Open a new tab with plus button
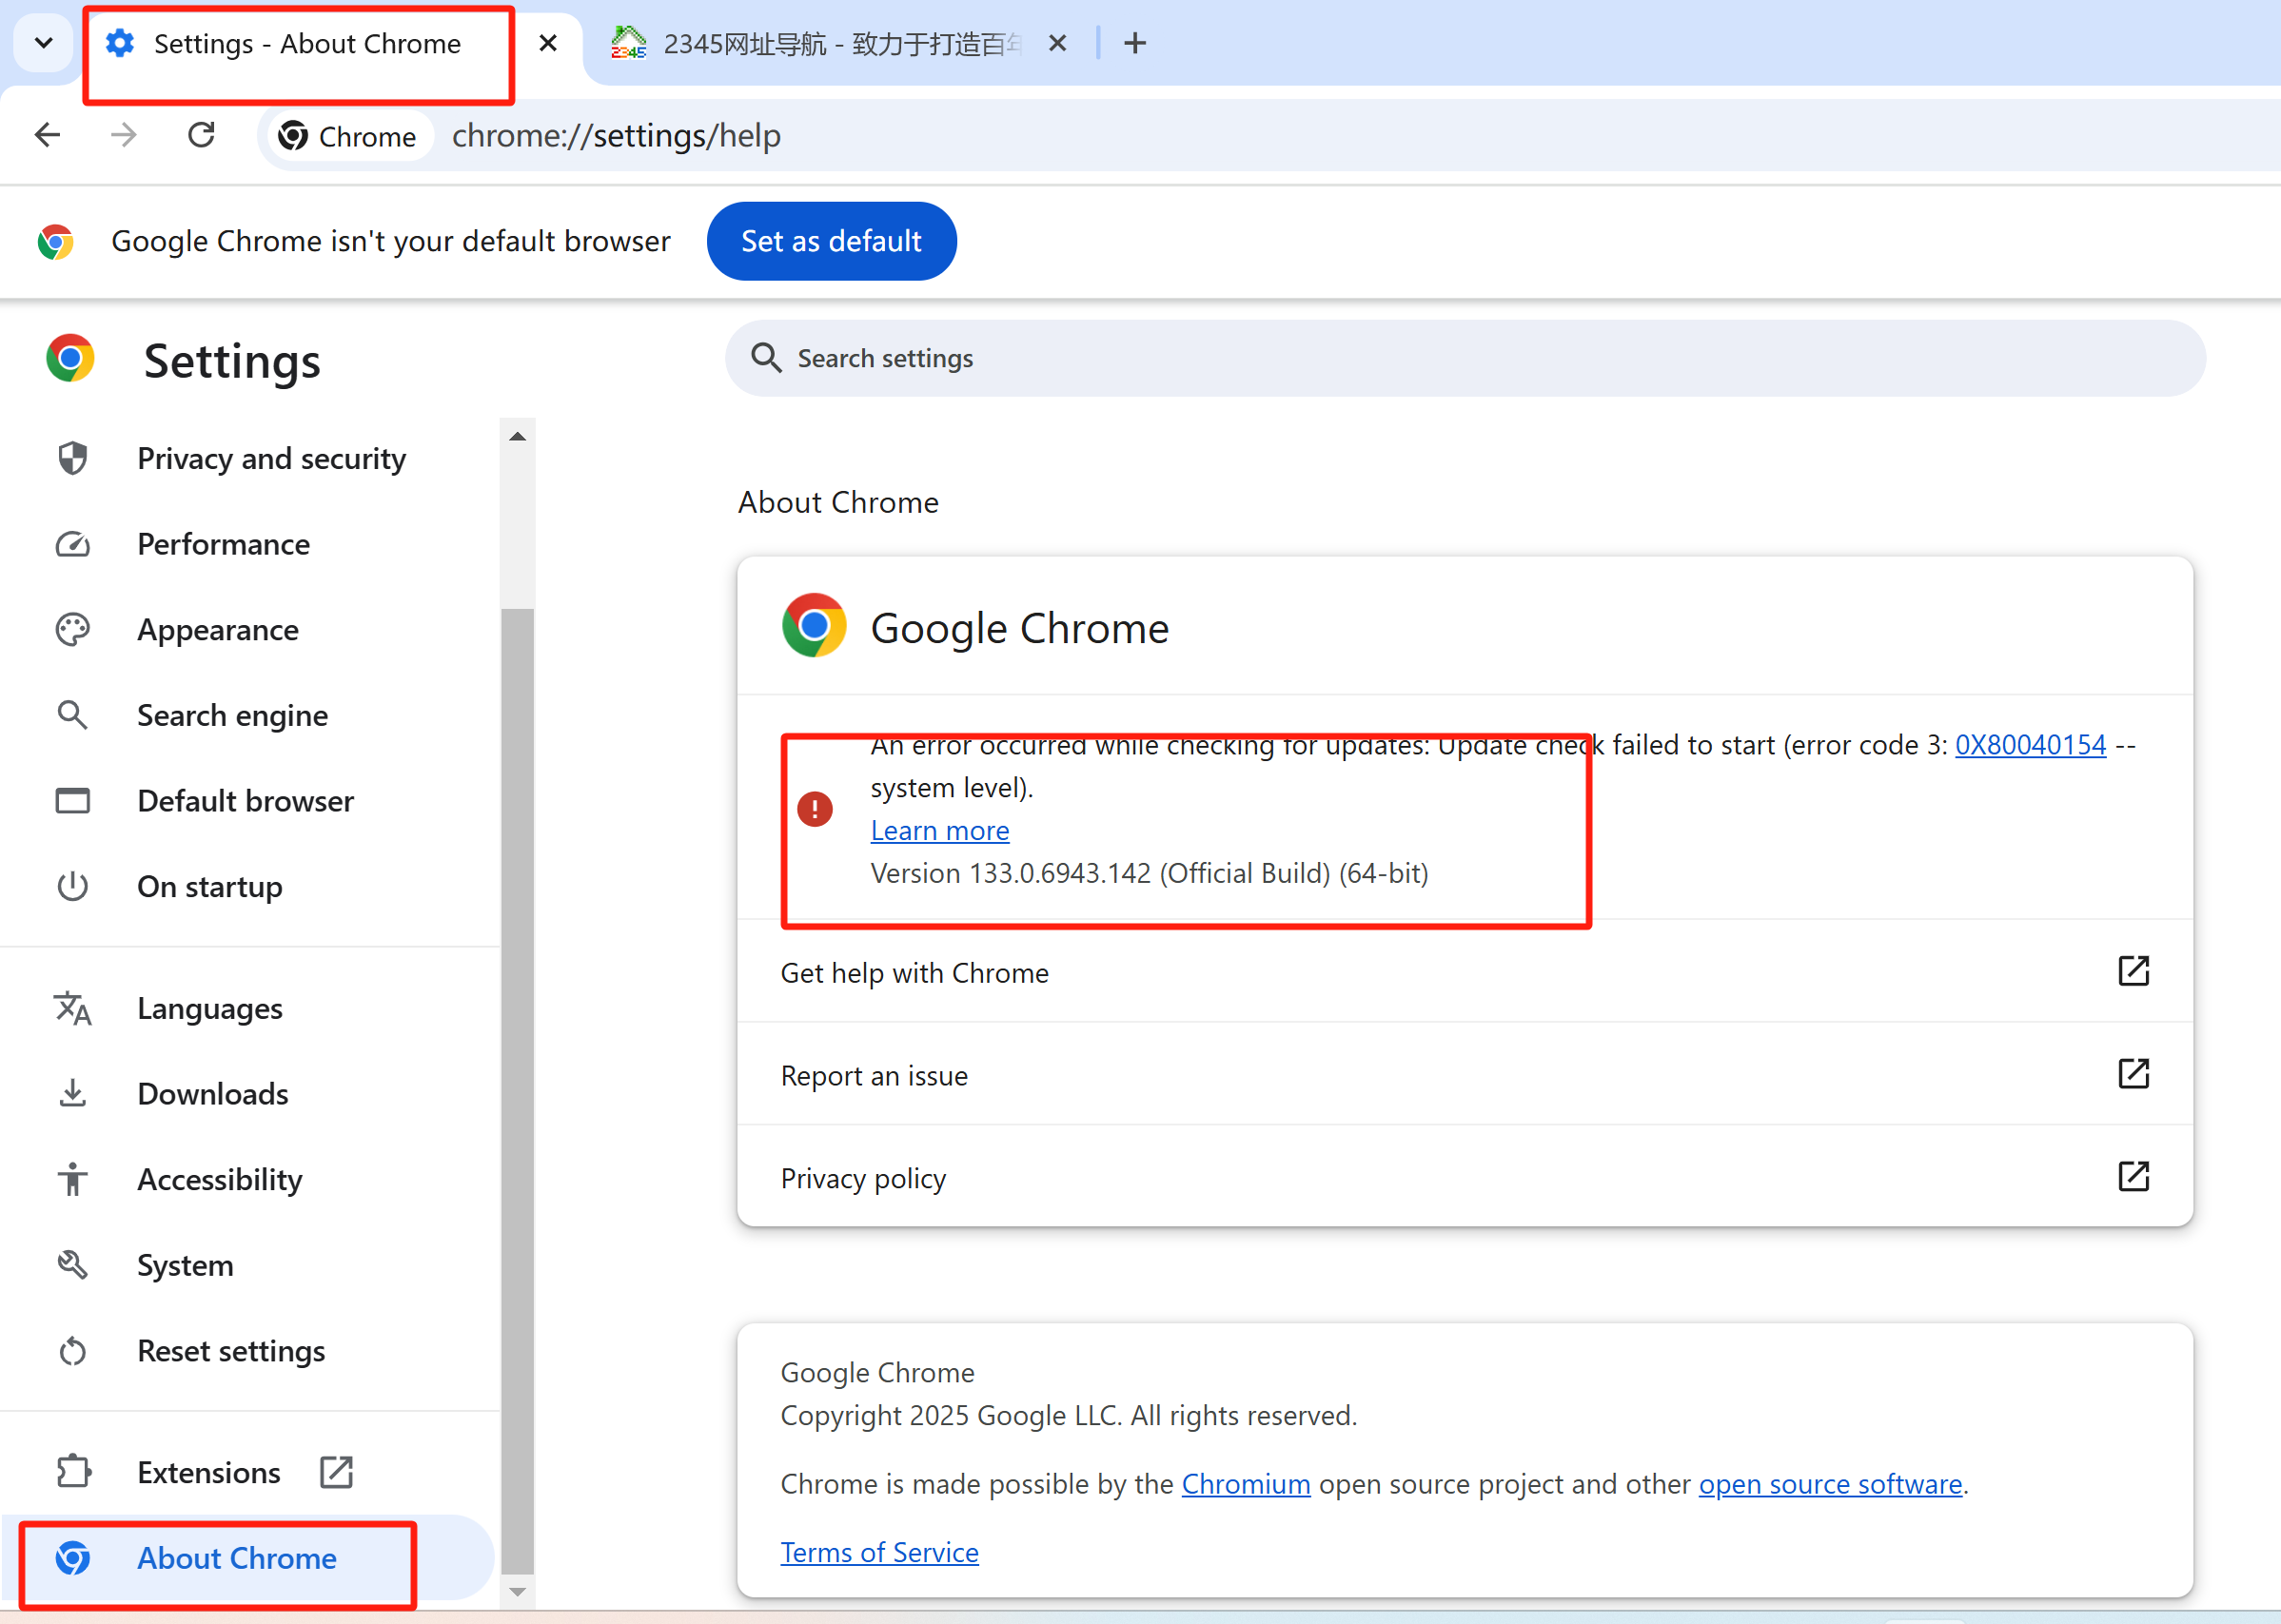This screenshot has height=1624, width=2281. pos(1135,43)
